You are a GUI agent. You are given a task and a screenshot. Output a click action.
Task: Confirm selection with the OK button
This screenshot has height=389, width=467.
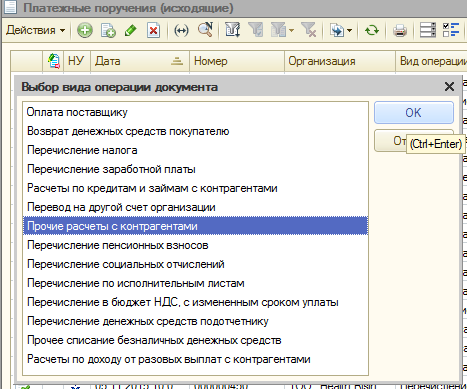tap(414, 113)
